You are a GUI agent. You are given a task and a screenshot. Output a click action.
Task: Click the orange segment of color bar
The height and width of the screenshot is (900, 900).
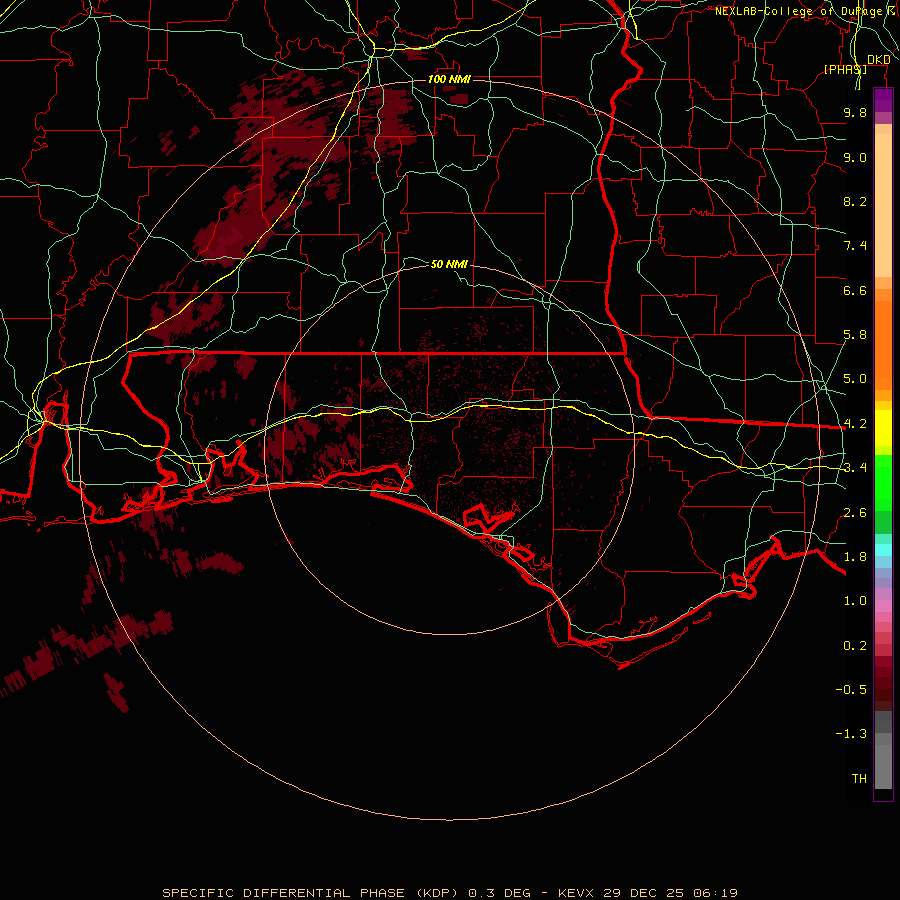[x=883, y=344]
